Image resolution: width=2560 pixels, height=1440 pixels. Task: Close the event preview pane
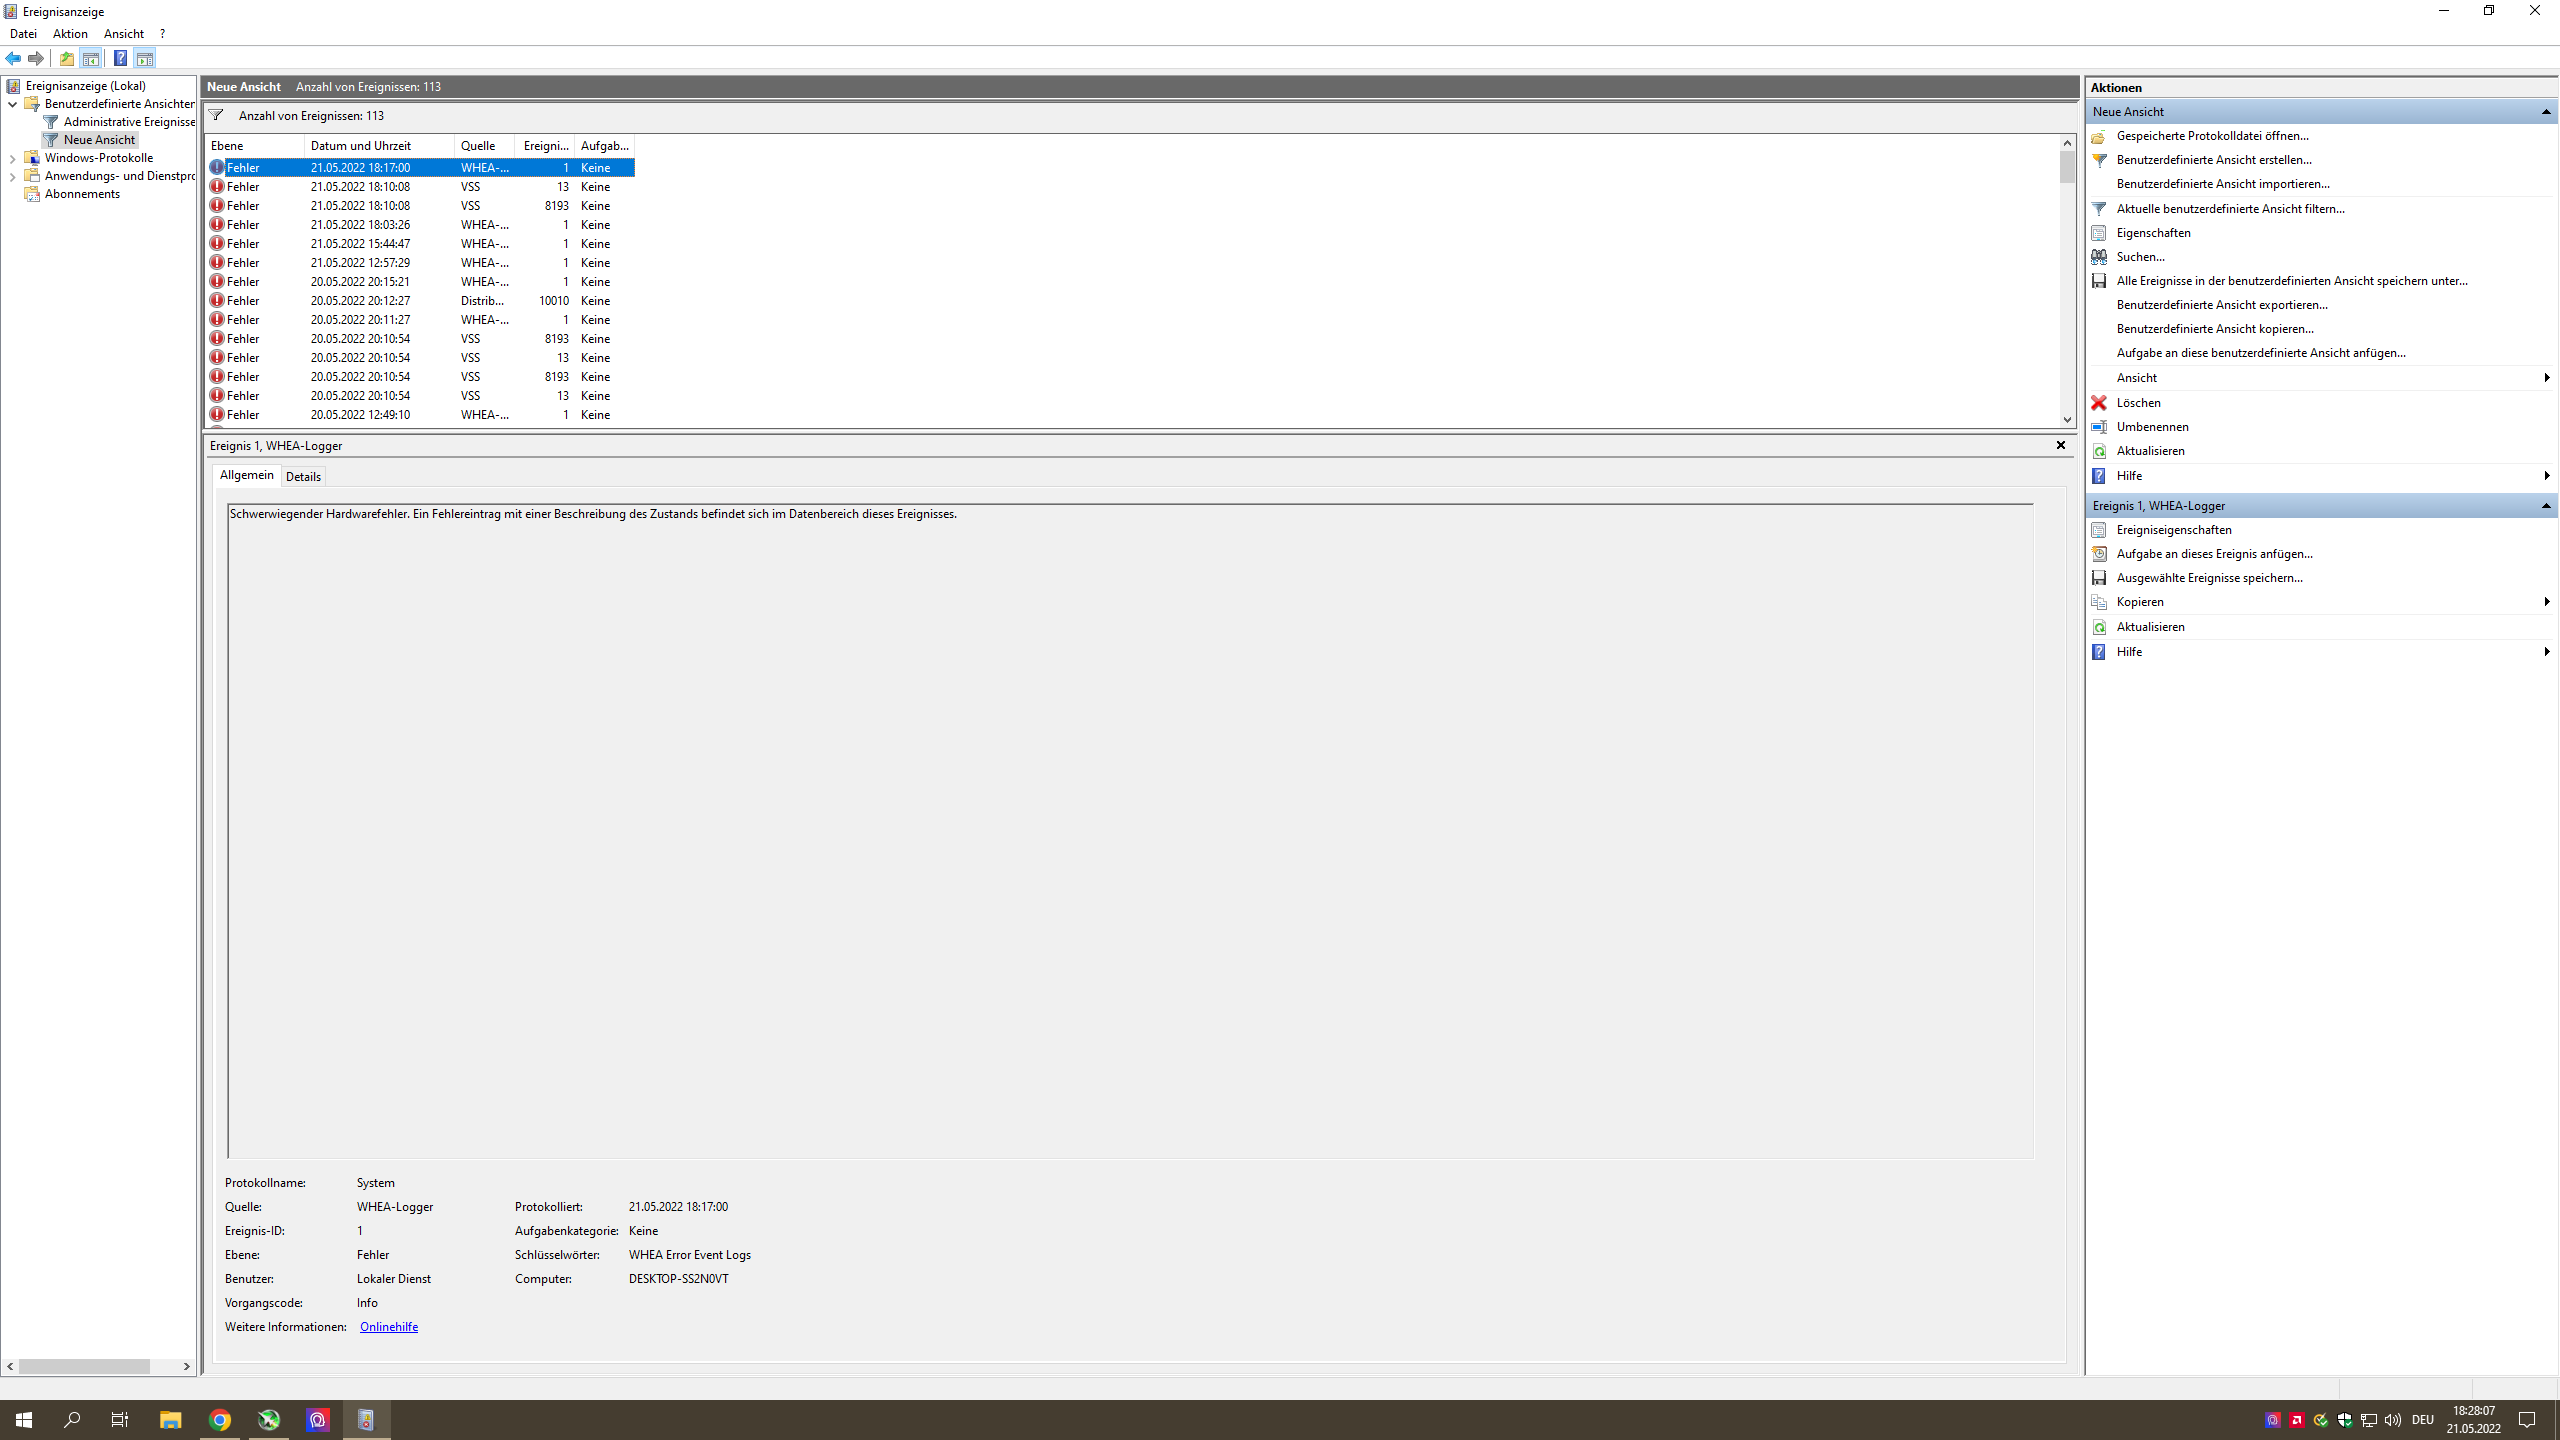pyautogui.click(x=2060, y=446)
